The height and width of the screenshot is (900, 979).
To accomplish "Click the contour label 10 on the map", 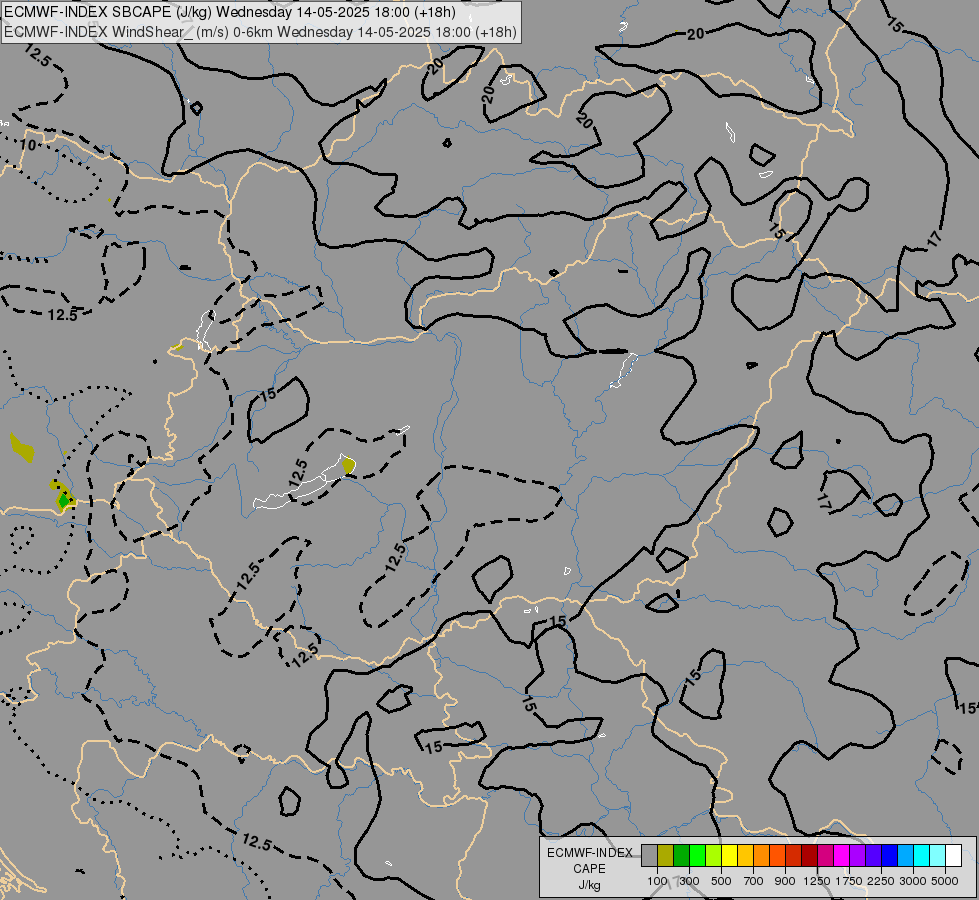I will (x=27, y=146).
